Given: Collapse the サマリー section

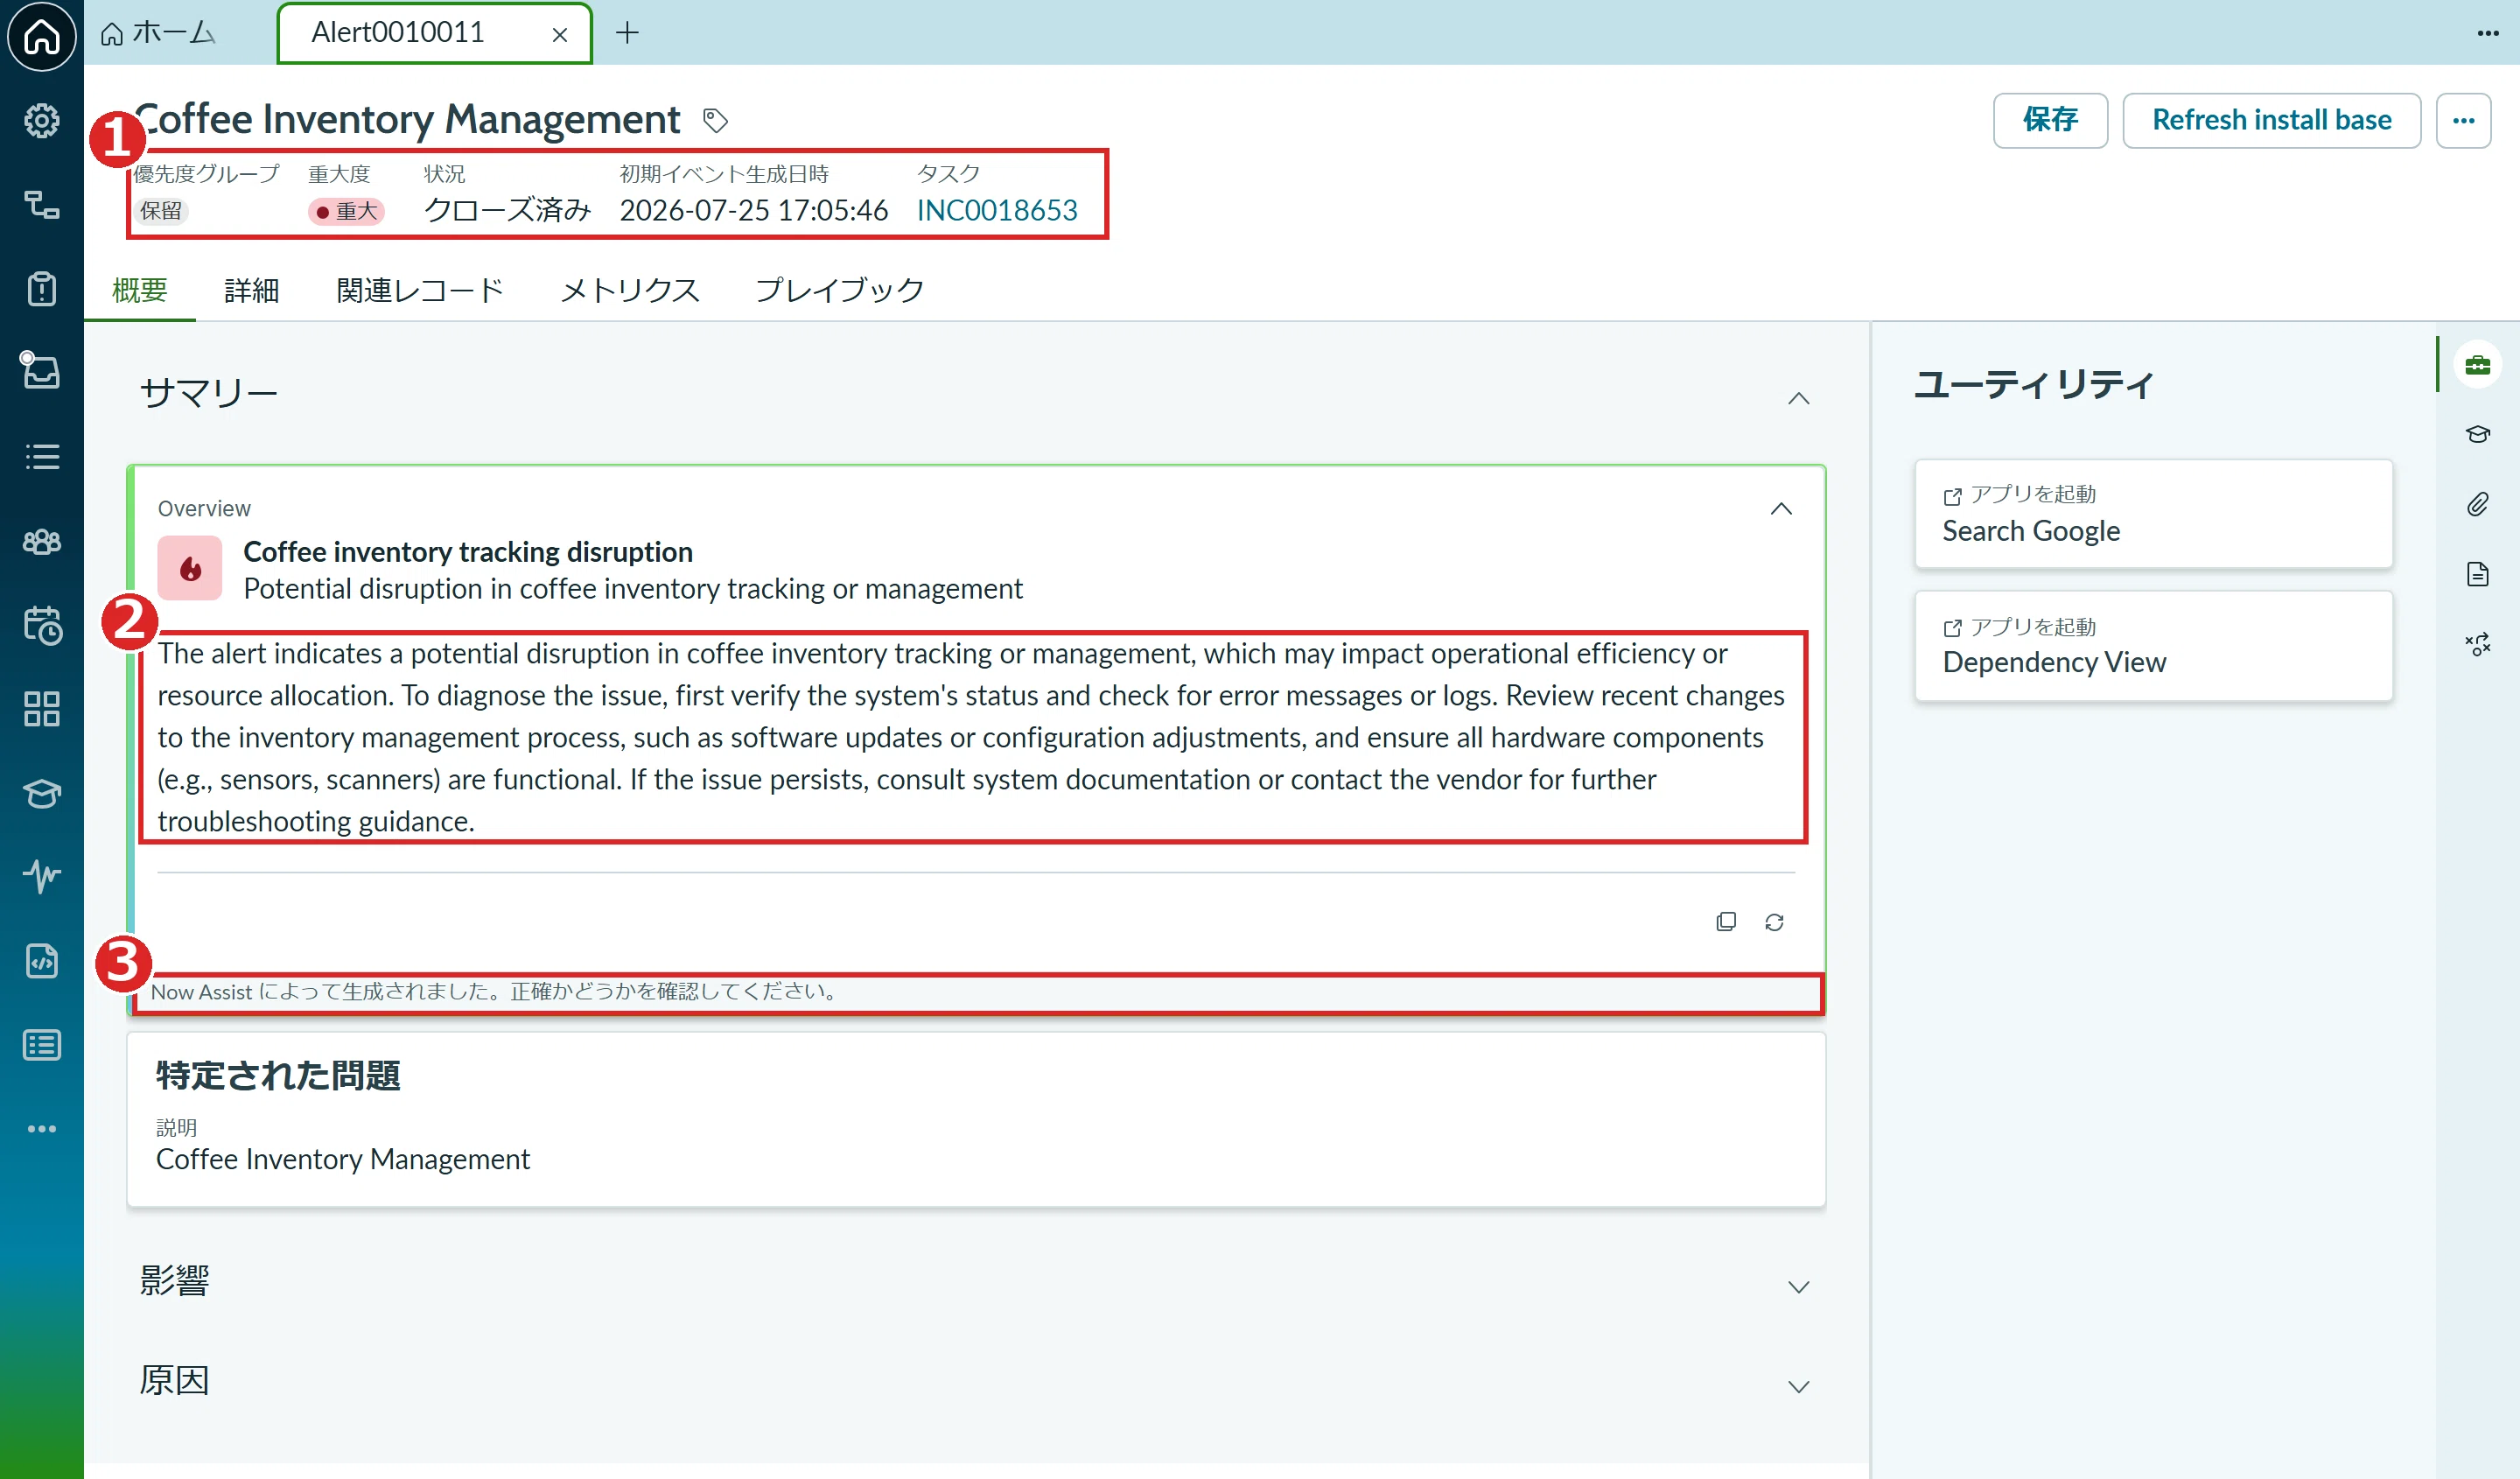Looking at the screenshot, I should [1798, 398].
